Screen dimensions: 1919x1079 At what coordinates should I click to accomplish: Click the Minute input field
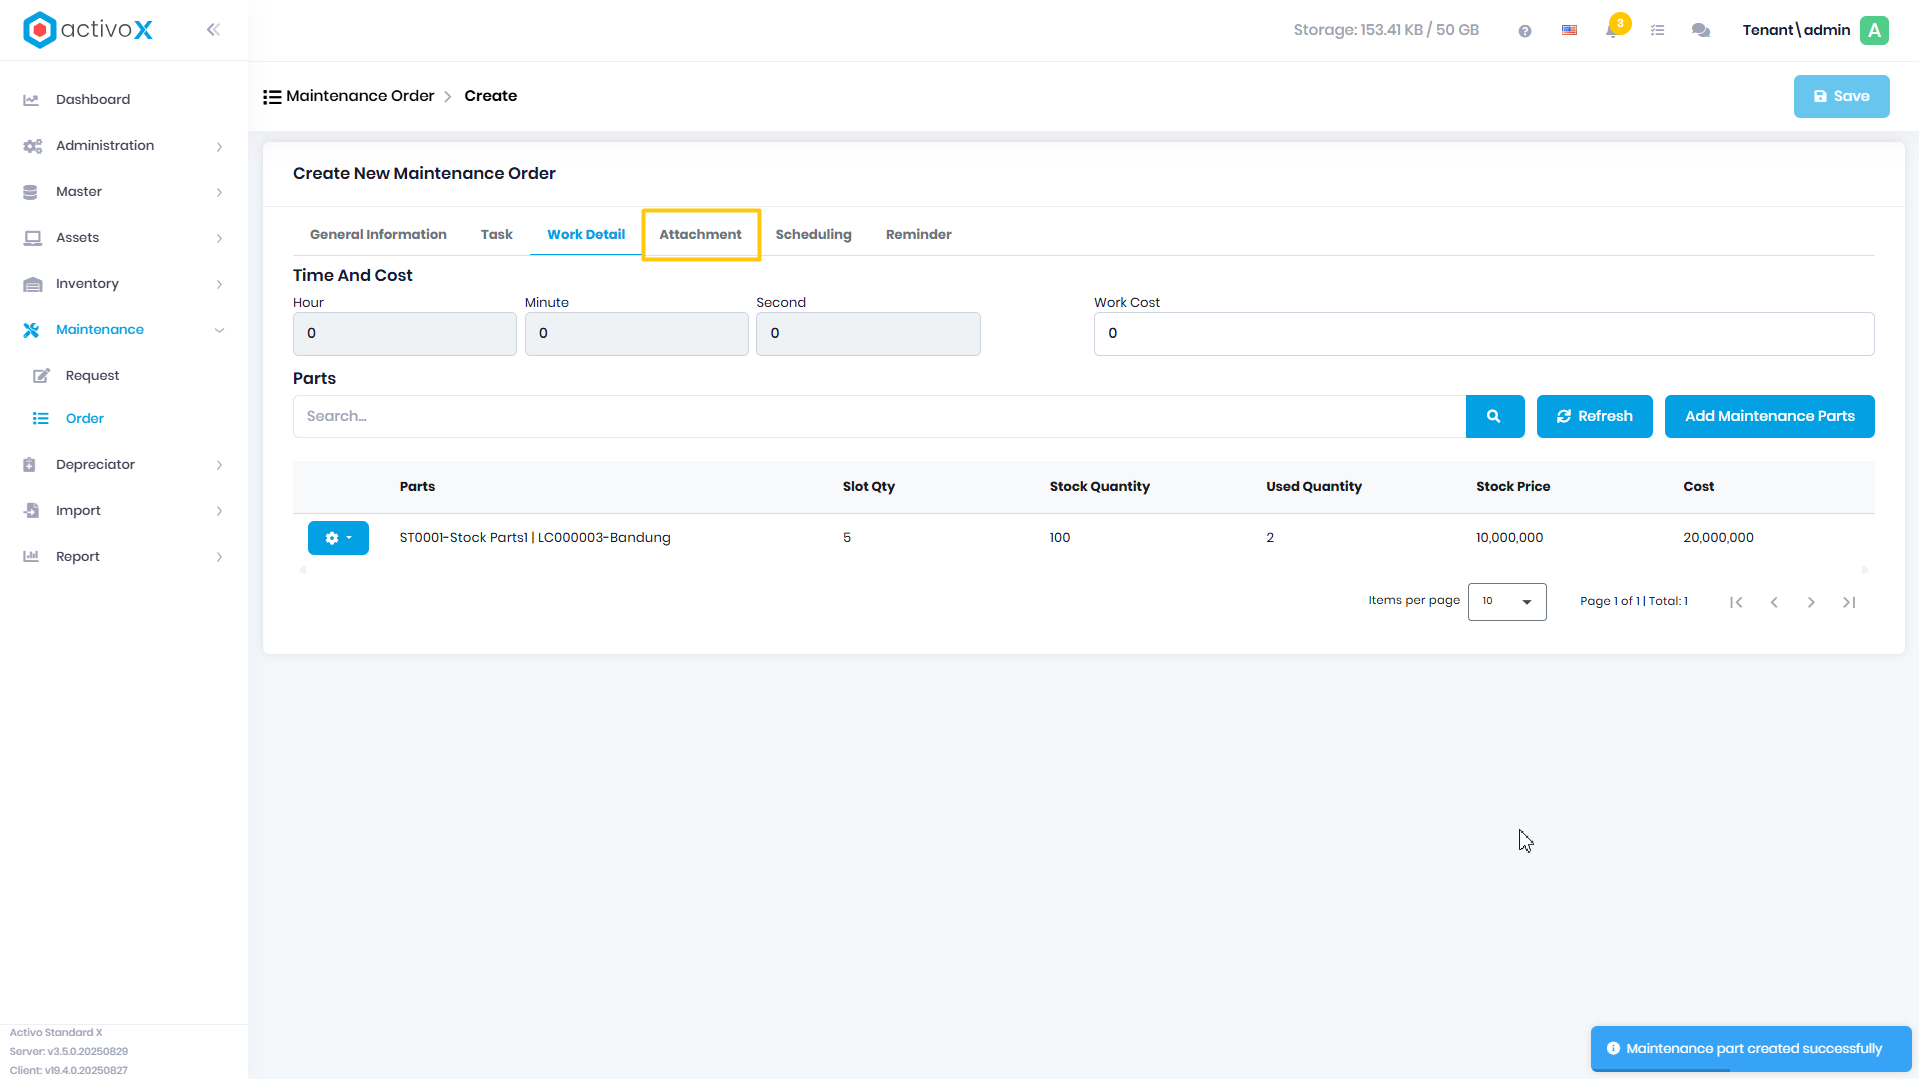(x=636, y=334)
